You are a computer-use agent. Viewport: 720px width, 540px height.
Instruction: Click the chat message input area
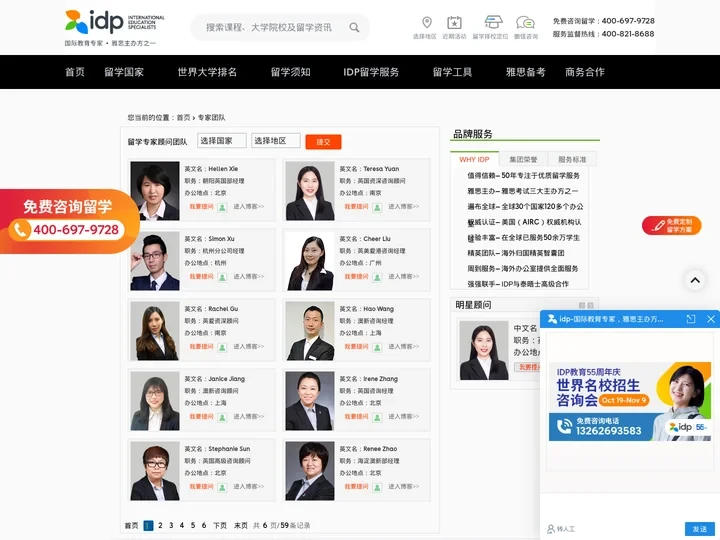tap(630, 505)
